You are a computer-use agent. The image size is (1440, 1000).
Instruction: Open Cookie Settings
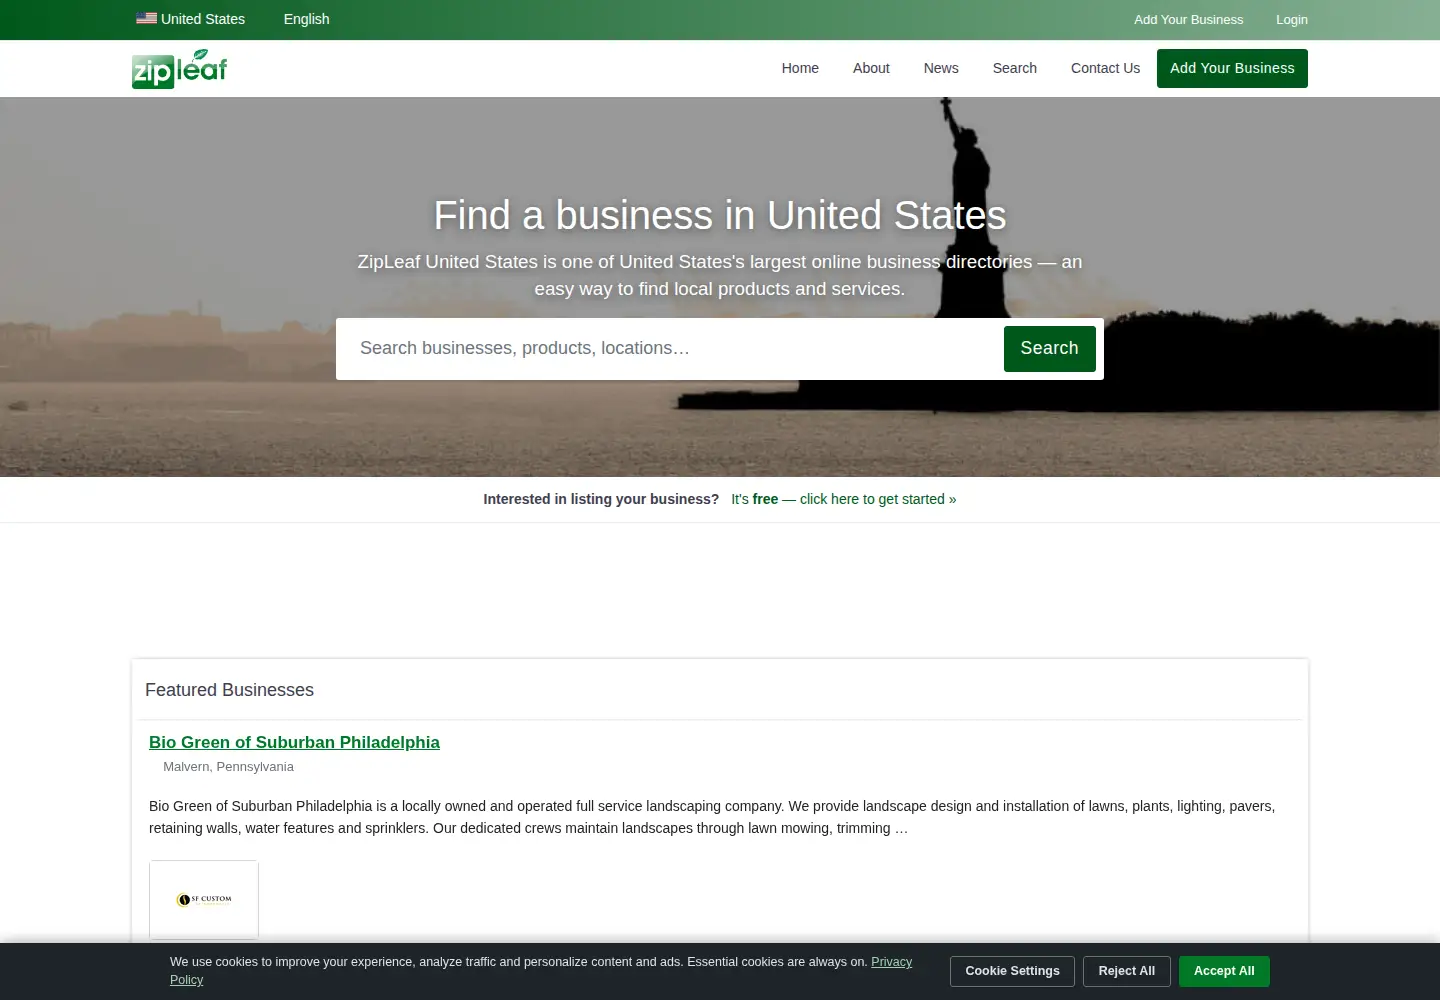pos(1012,971)
